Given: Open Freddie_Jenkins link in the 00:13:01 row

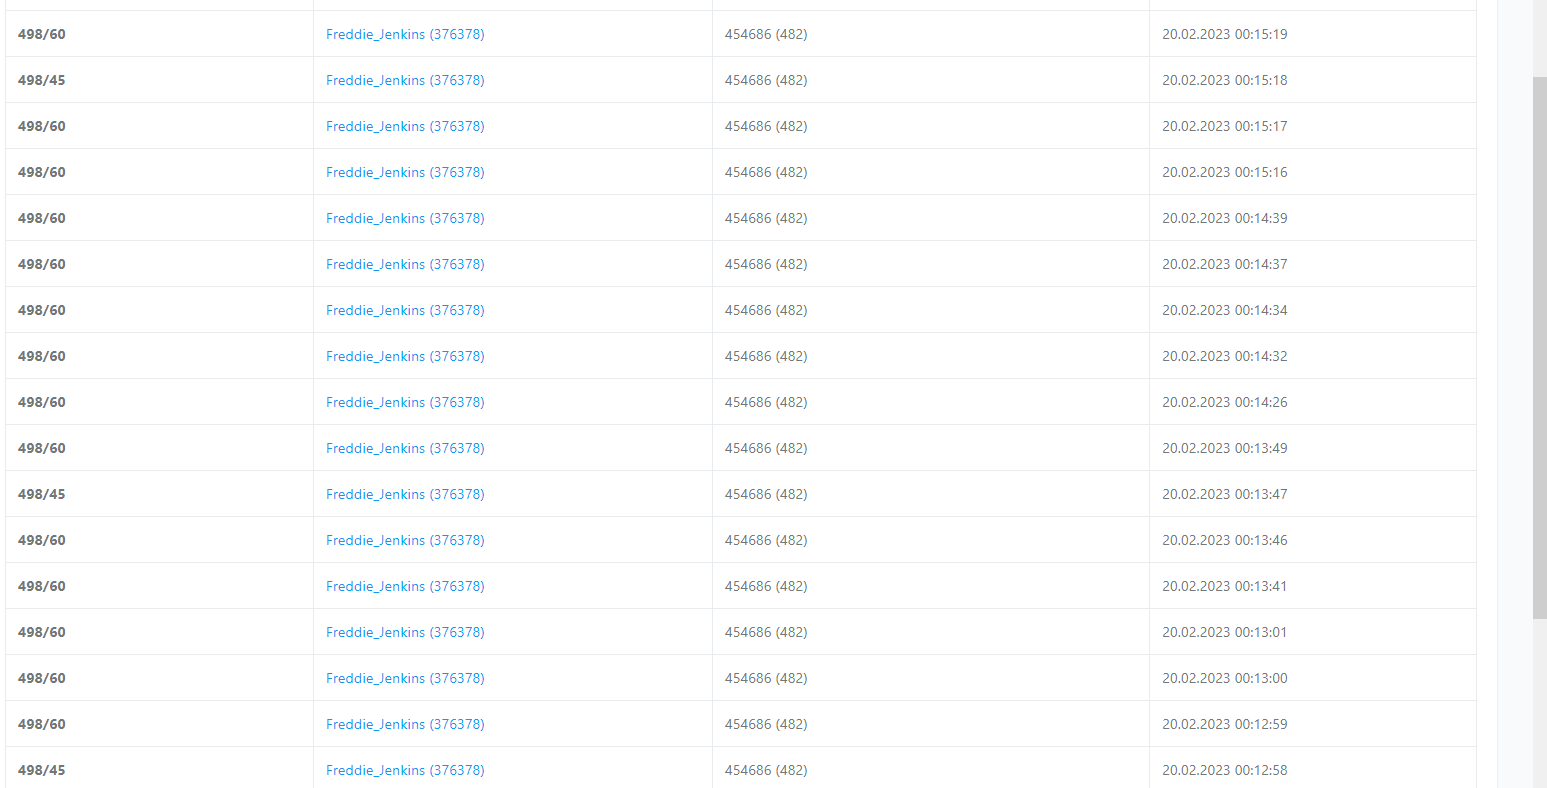Looking at the screenshot, I should click(405, 632).
